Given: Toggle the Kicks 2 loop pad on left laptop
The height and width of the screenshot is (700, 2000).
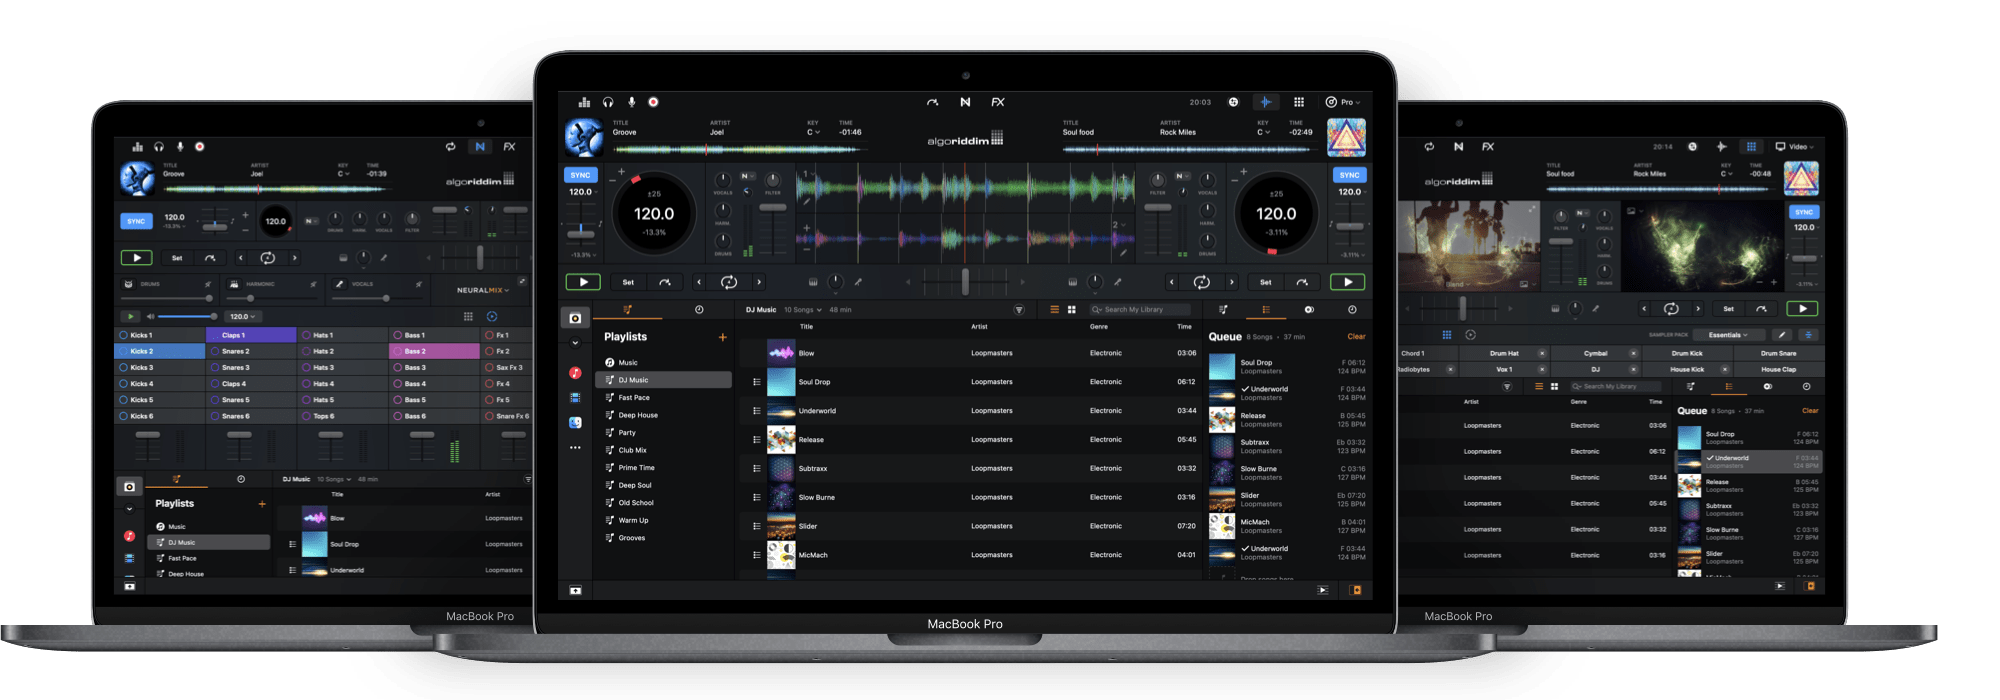Looking at the screenshot, I should click(x=160, y=351).
